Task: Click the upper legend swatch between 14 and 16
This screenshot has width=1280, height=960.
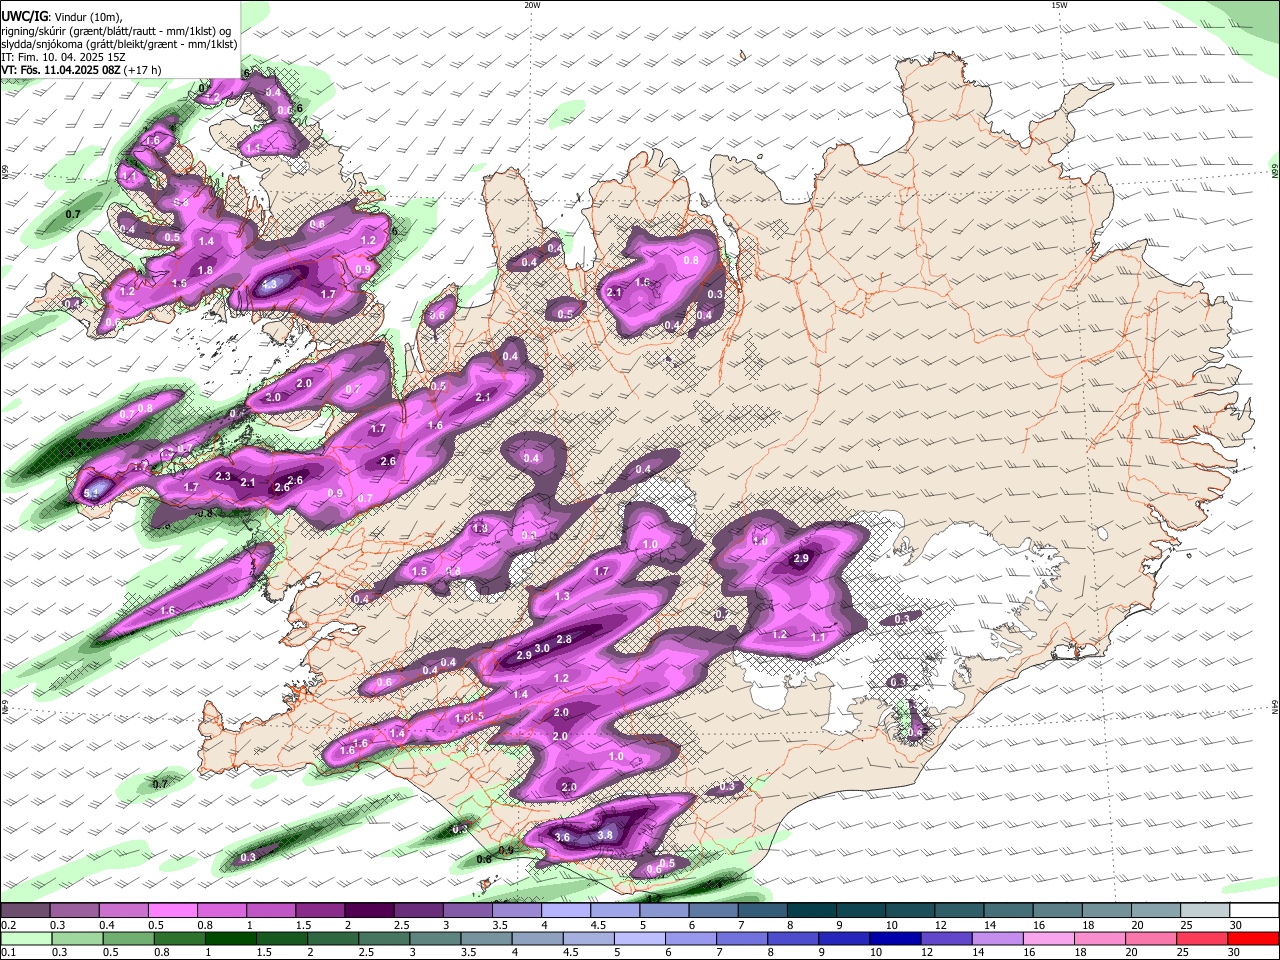Action: (1006, 911)
